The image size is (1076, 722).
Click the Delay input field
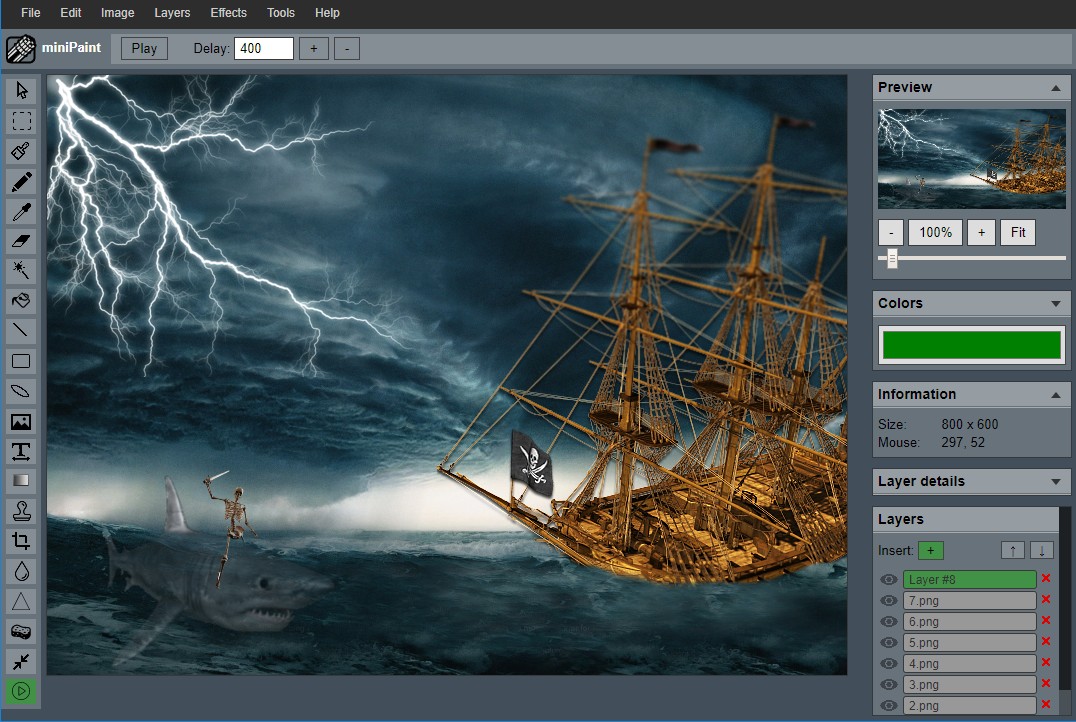[x=264, y=48]
